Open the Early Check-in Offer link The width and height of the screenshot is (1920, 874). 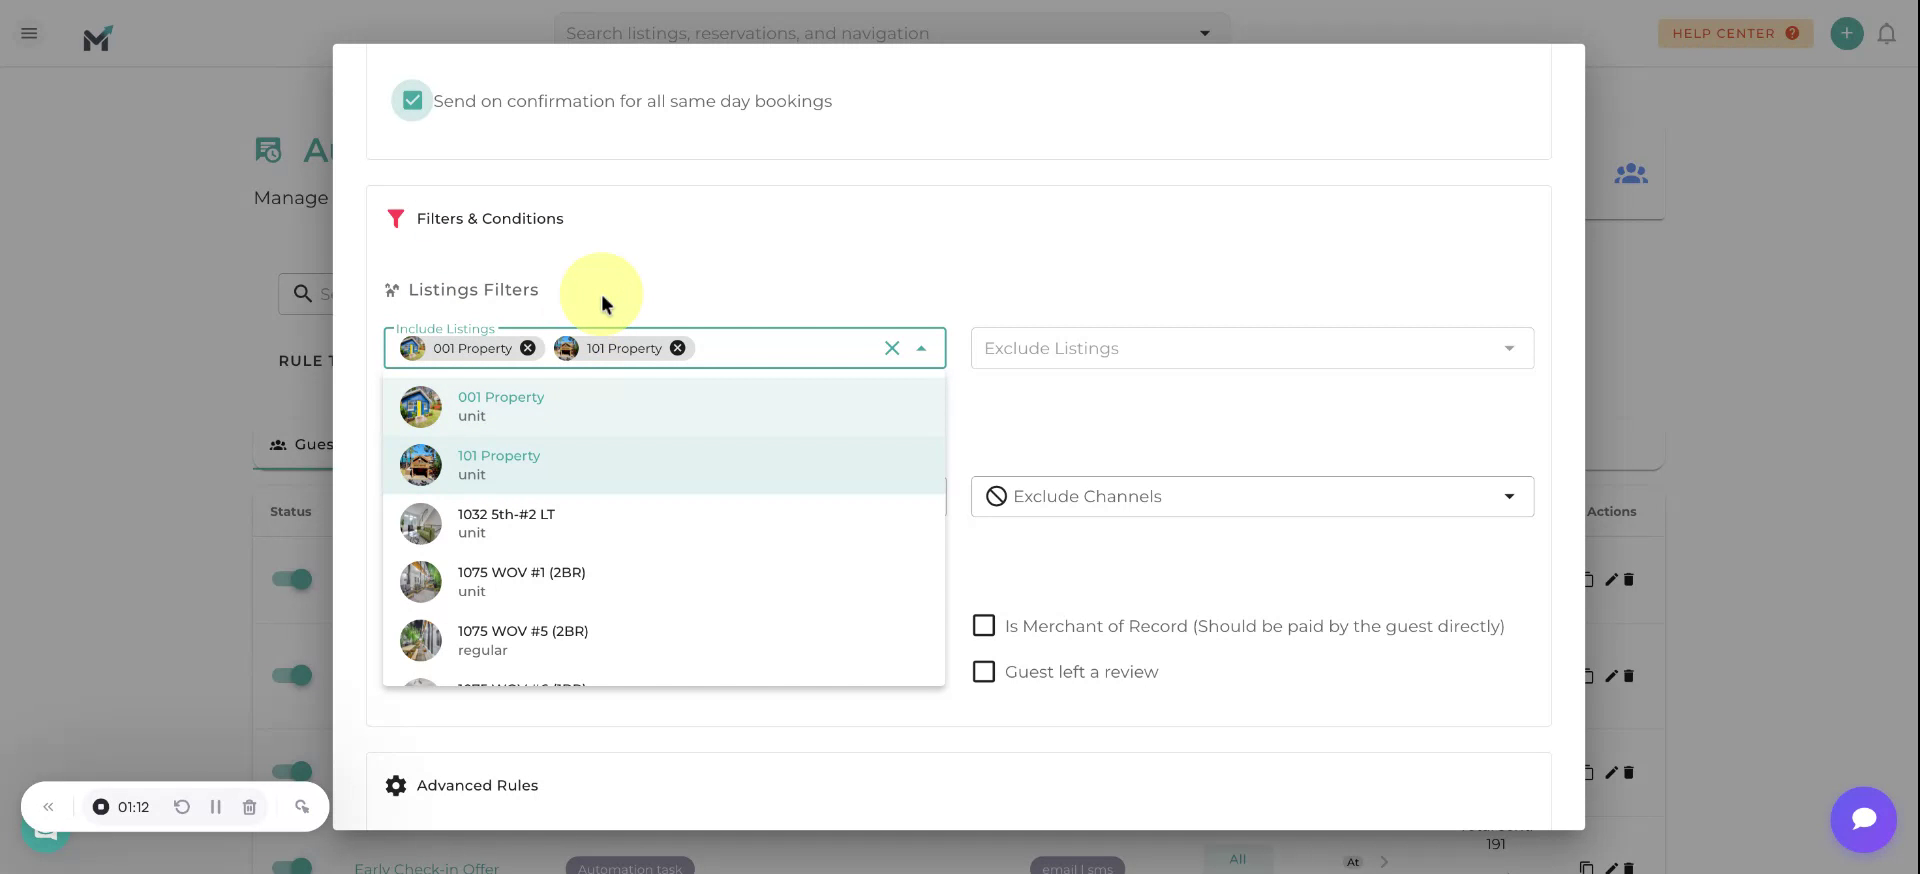click(x=426, y=867)
